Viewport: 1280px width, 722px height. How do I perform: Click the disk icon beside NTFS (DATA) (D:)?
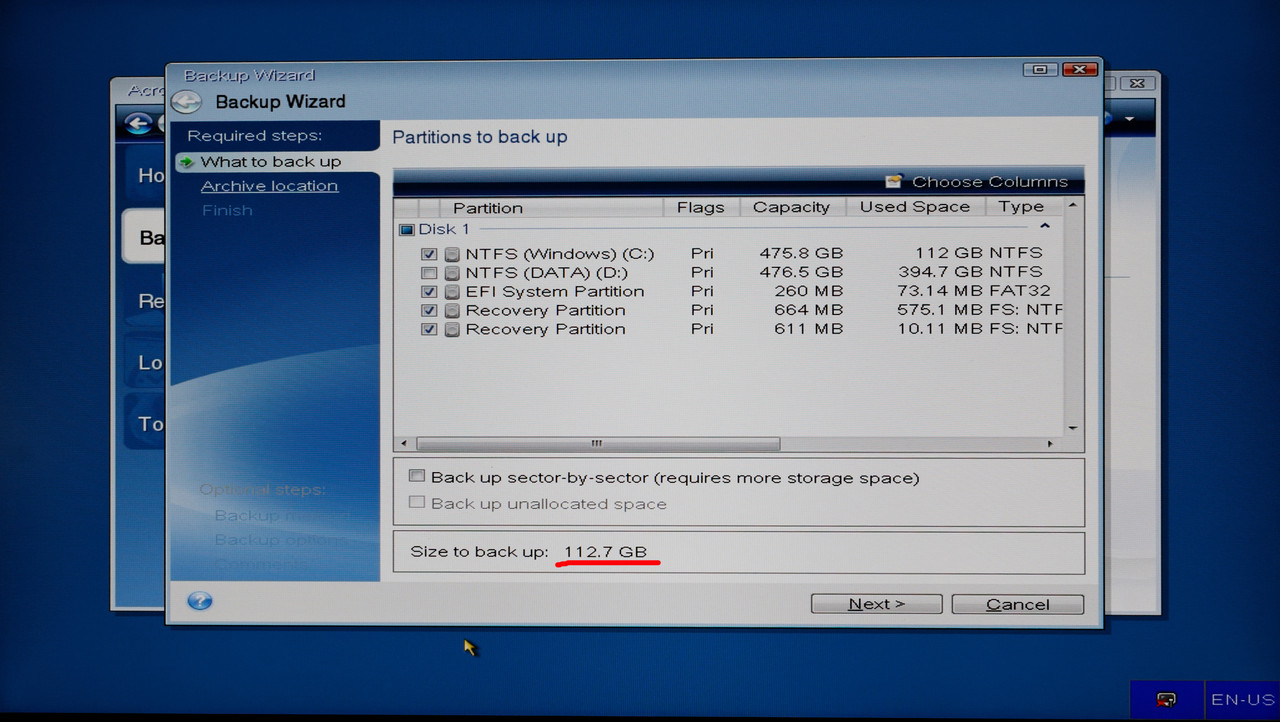click(452, 273)
